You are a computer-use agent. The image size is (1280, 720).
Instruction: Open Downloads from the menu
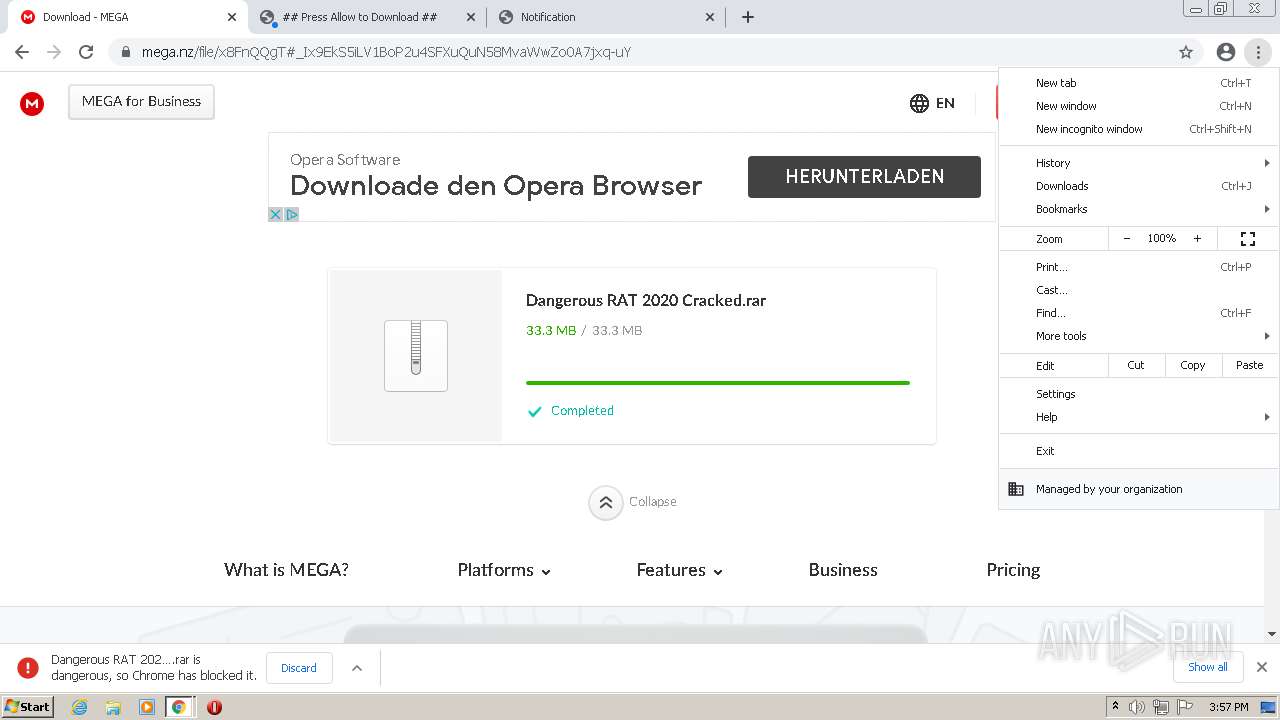click(1139, 186)
